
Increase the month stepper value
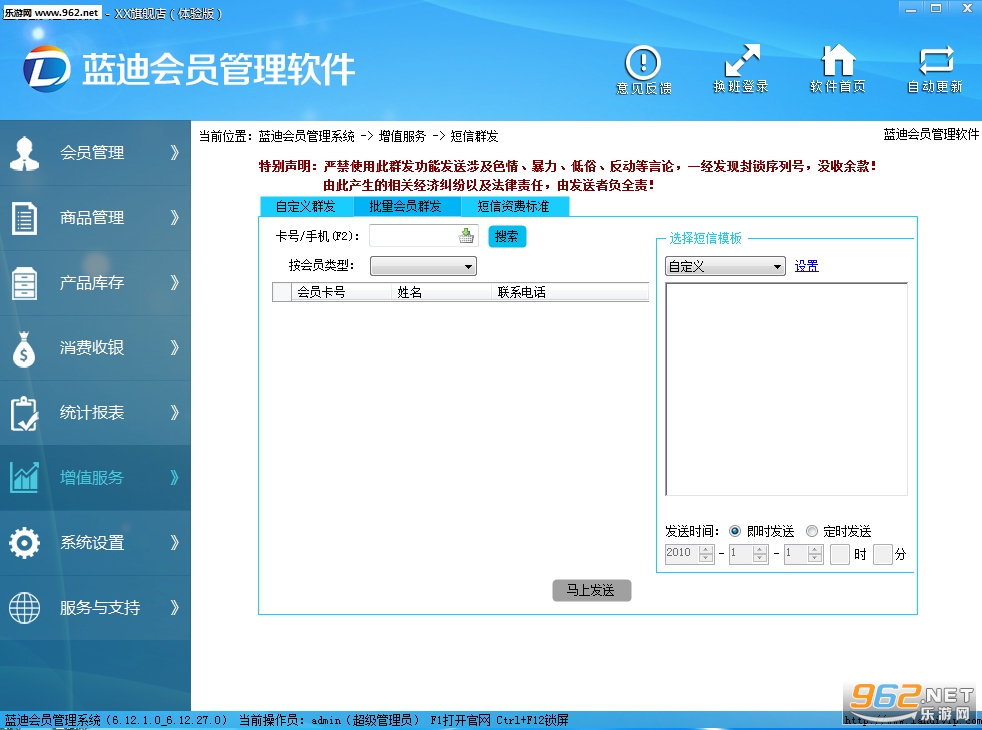[x=760, y=549]
